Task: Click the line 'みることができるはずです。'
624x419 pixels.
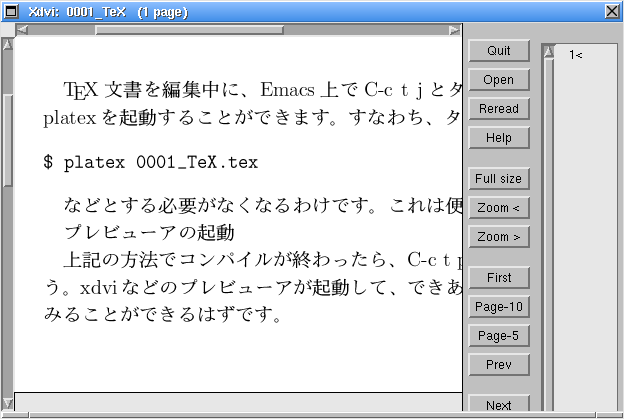Action: (x=164, y=314)
